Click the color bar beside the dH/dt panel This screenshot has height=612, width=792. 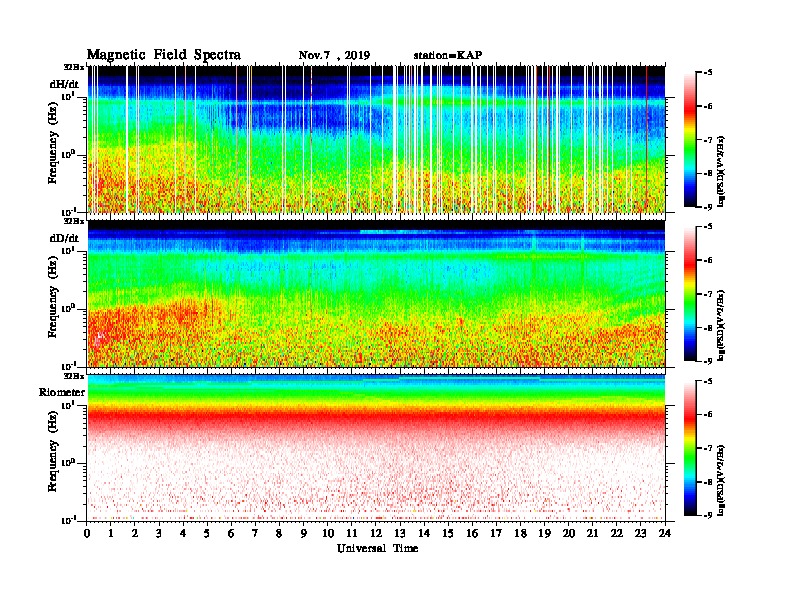[690, 140]
